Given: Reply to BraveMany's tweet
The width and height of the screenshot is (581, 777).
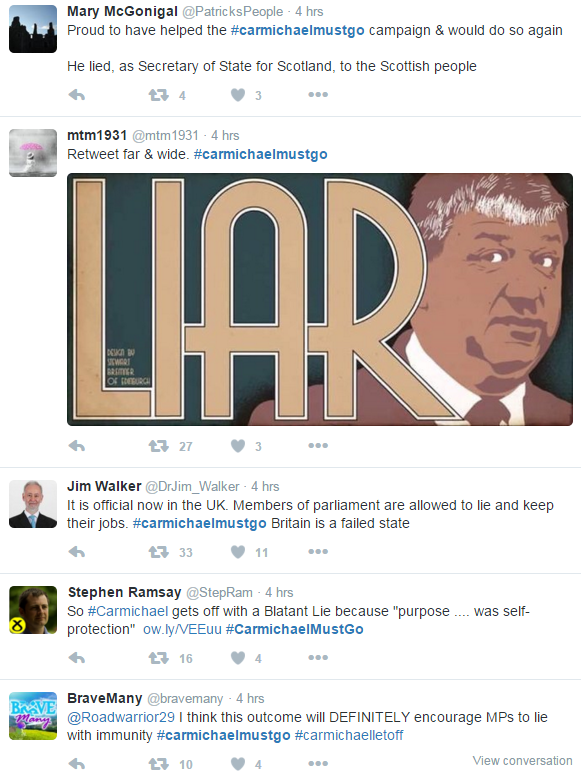Looking at the screenshot, I should (x=77, y=764).
